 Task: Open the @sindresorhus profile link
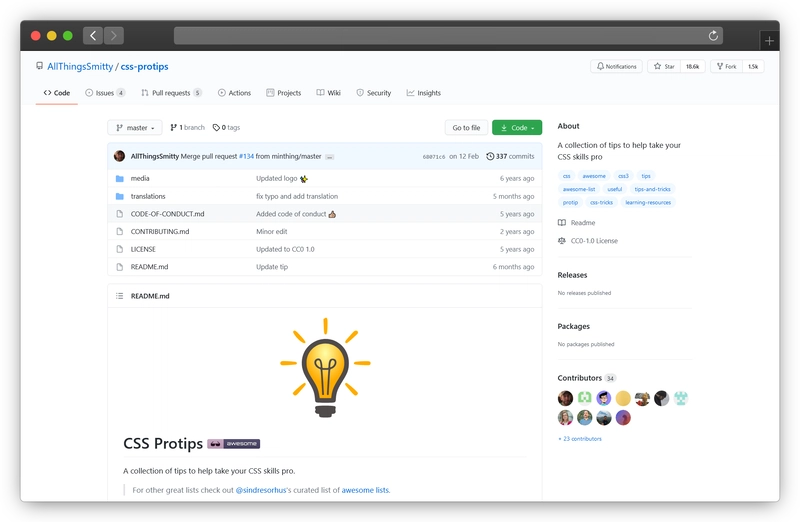[x=261, y=490]
